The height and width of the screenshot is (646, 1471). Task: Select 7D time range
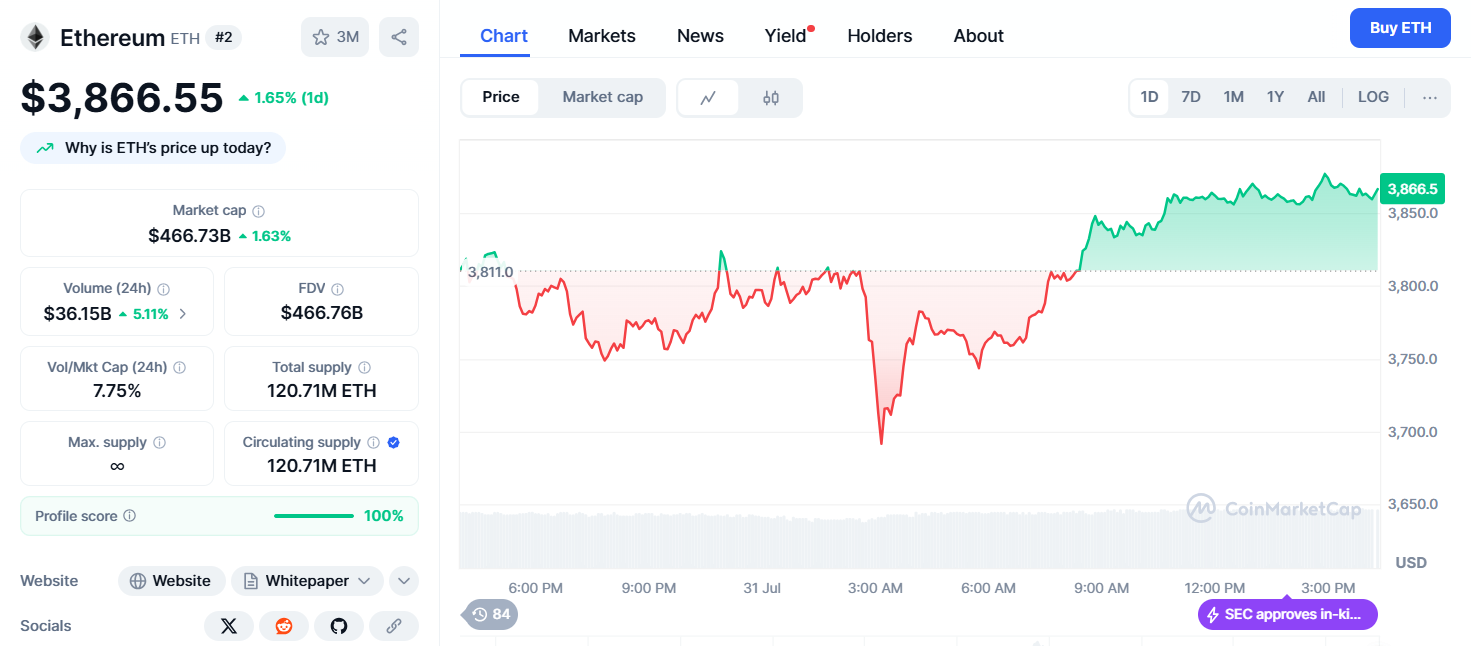tap(1191, 97)
